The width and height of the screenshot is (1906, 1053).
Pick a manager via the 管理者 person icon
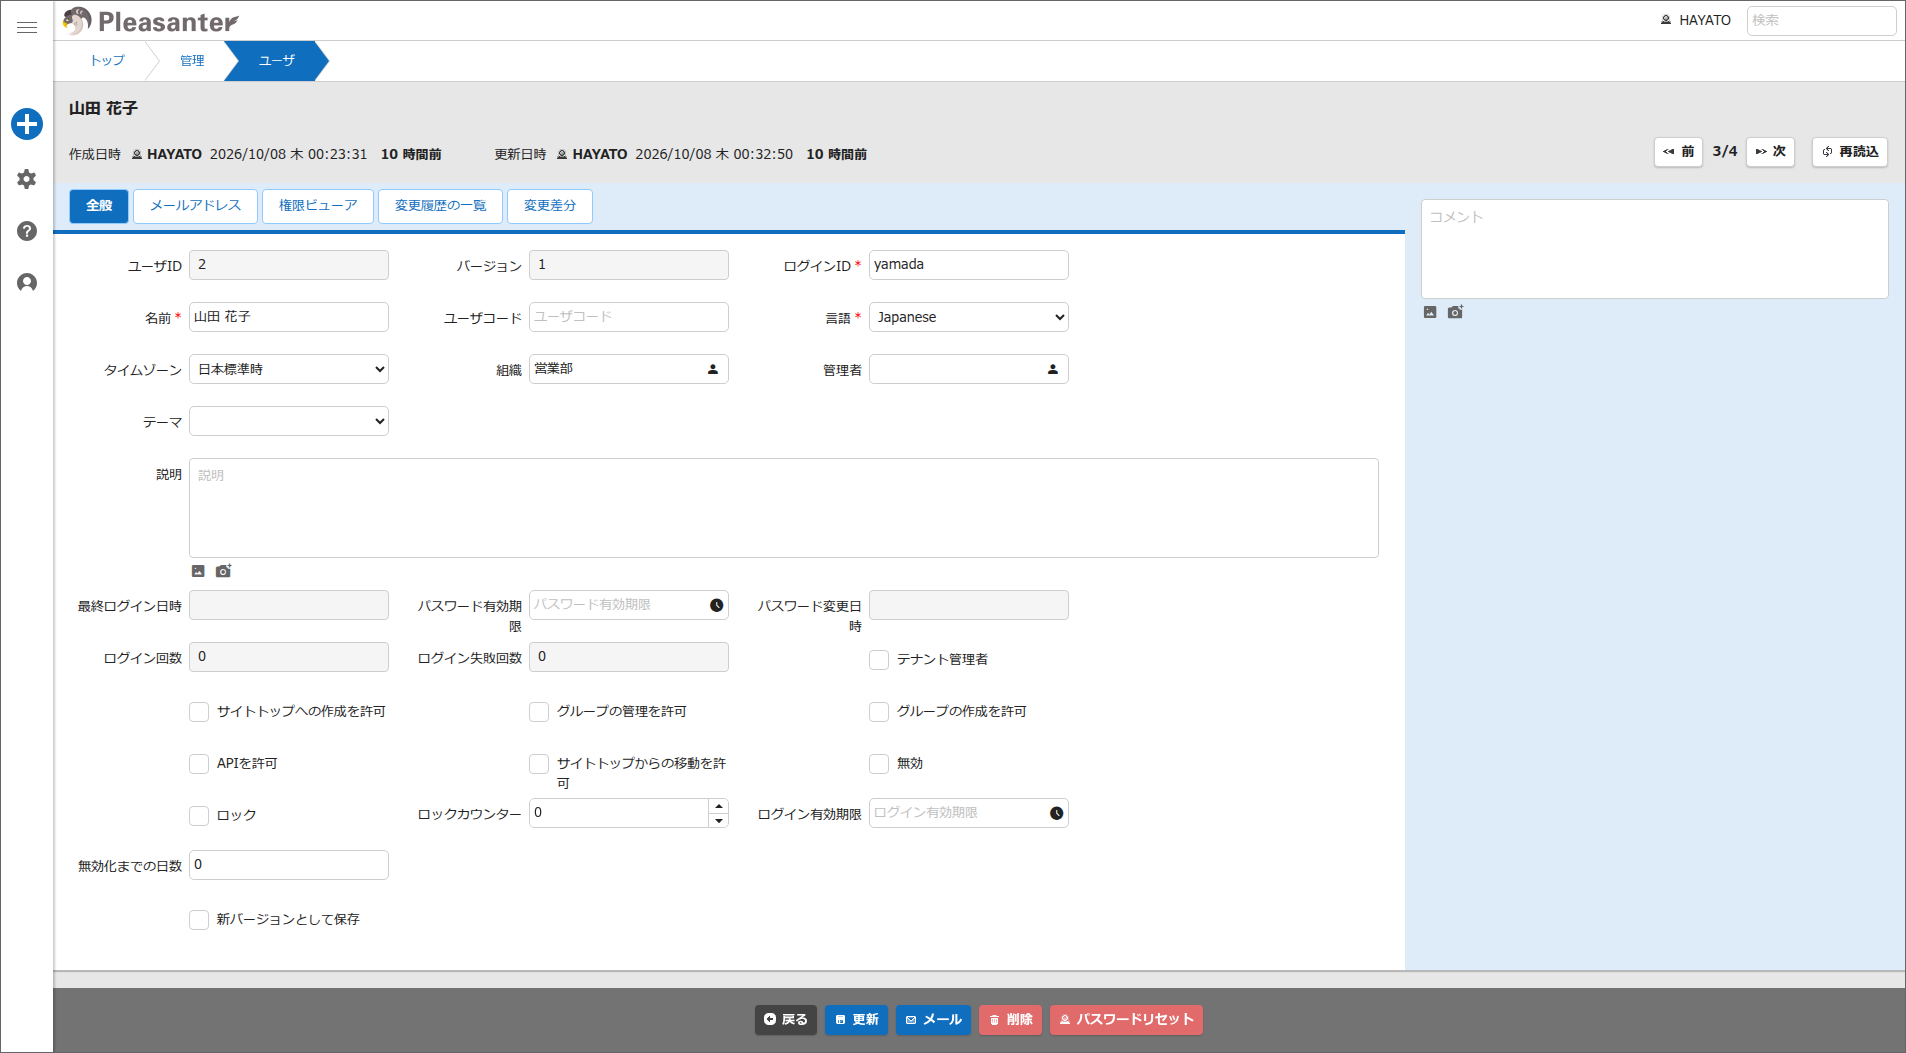[x=1053, y=369]
